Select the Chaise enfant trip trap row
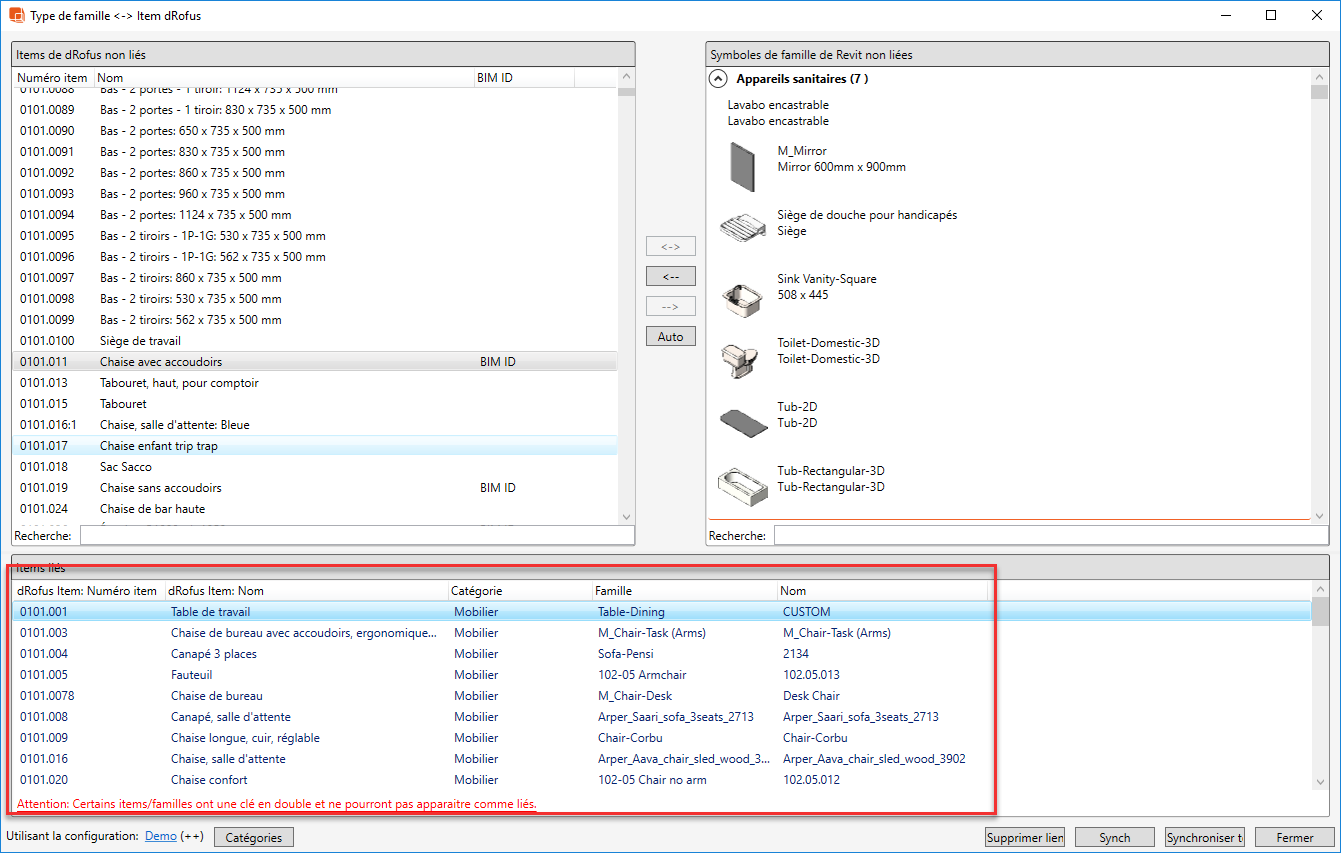1341x853 pixels. (x=159, y=446)
